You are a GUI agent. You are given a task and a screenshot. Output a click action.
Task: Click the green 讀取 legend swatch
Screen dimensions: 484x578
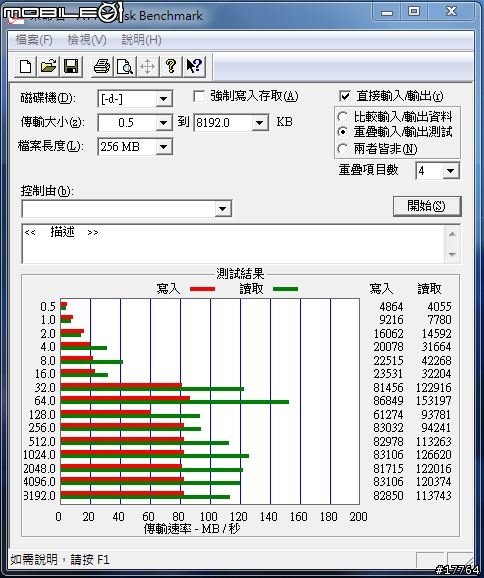click(285, 289)
